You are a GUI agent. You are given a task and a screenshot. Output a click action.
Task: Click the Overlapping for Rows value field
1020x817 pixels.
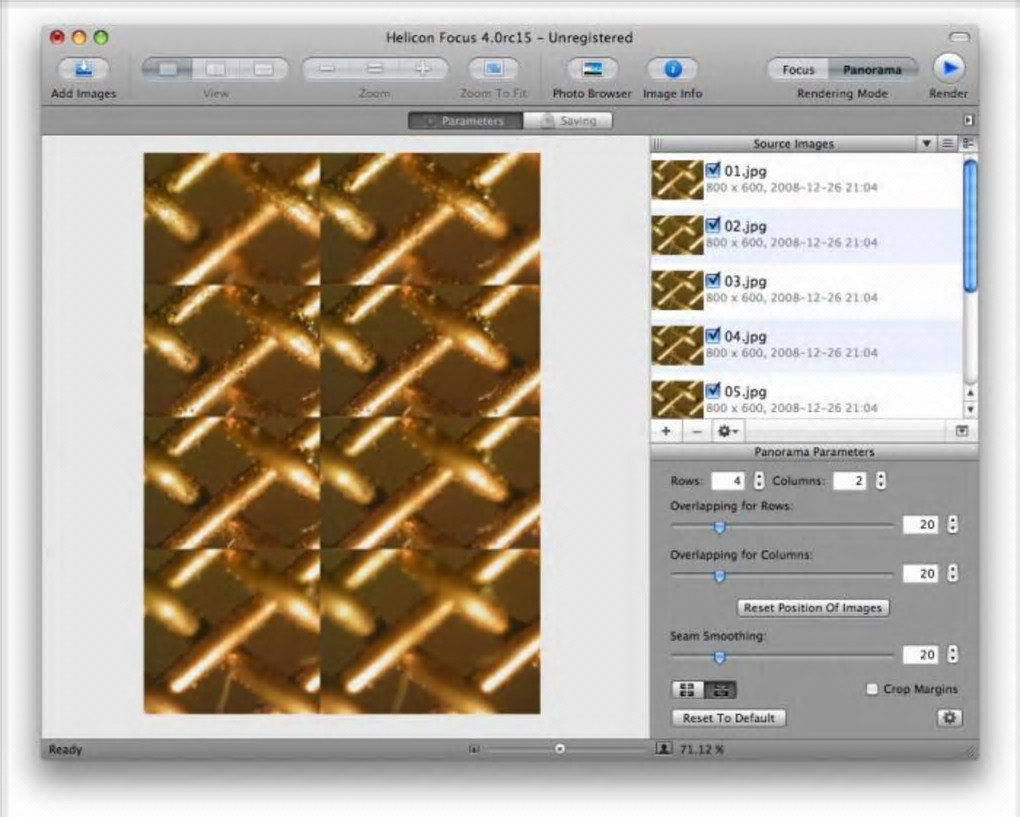click(x=920, y=525)
